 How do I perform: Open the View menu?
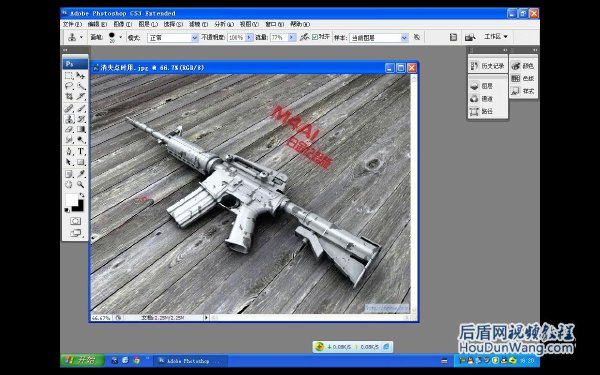pyautogui.click(x=249, y=24)
